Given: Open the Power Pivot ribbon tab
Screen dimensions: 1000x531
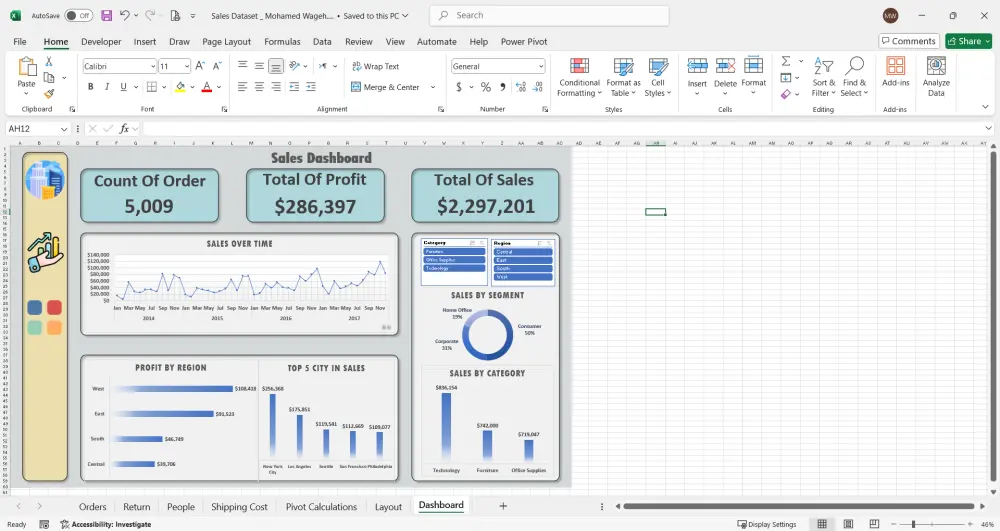Looking at the screenshot, I should click(524, 41).
